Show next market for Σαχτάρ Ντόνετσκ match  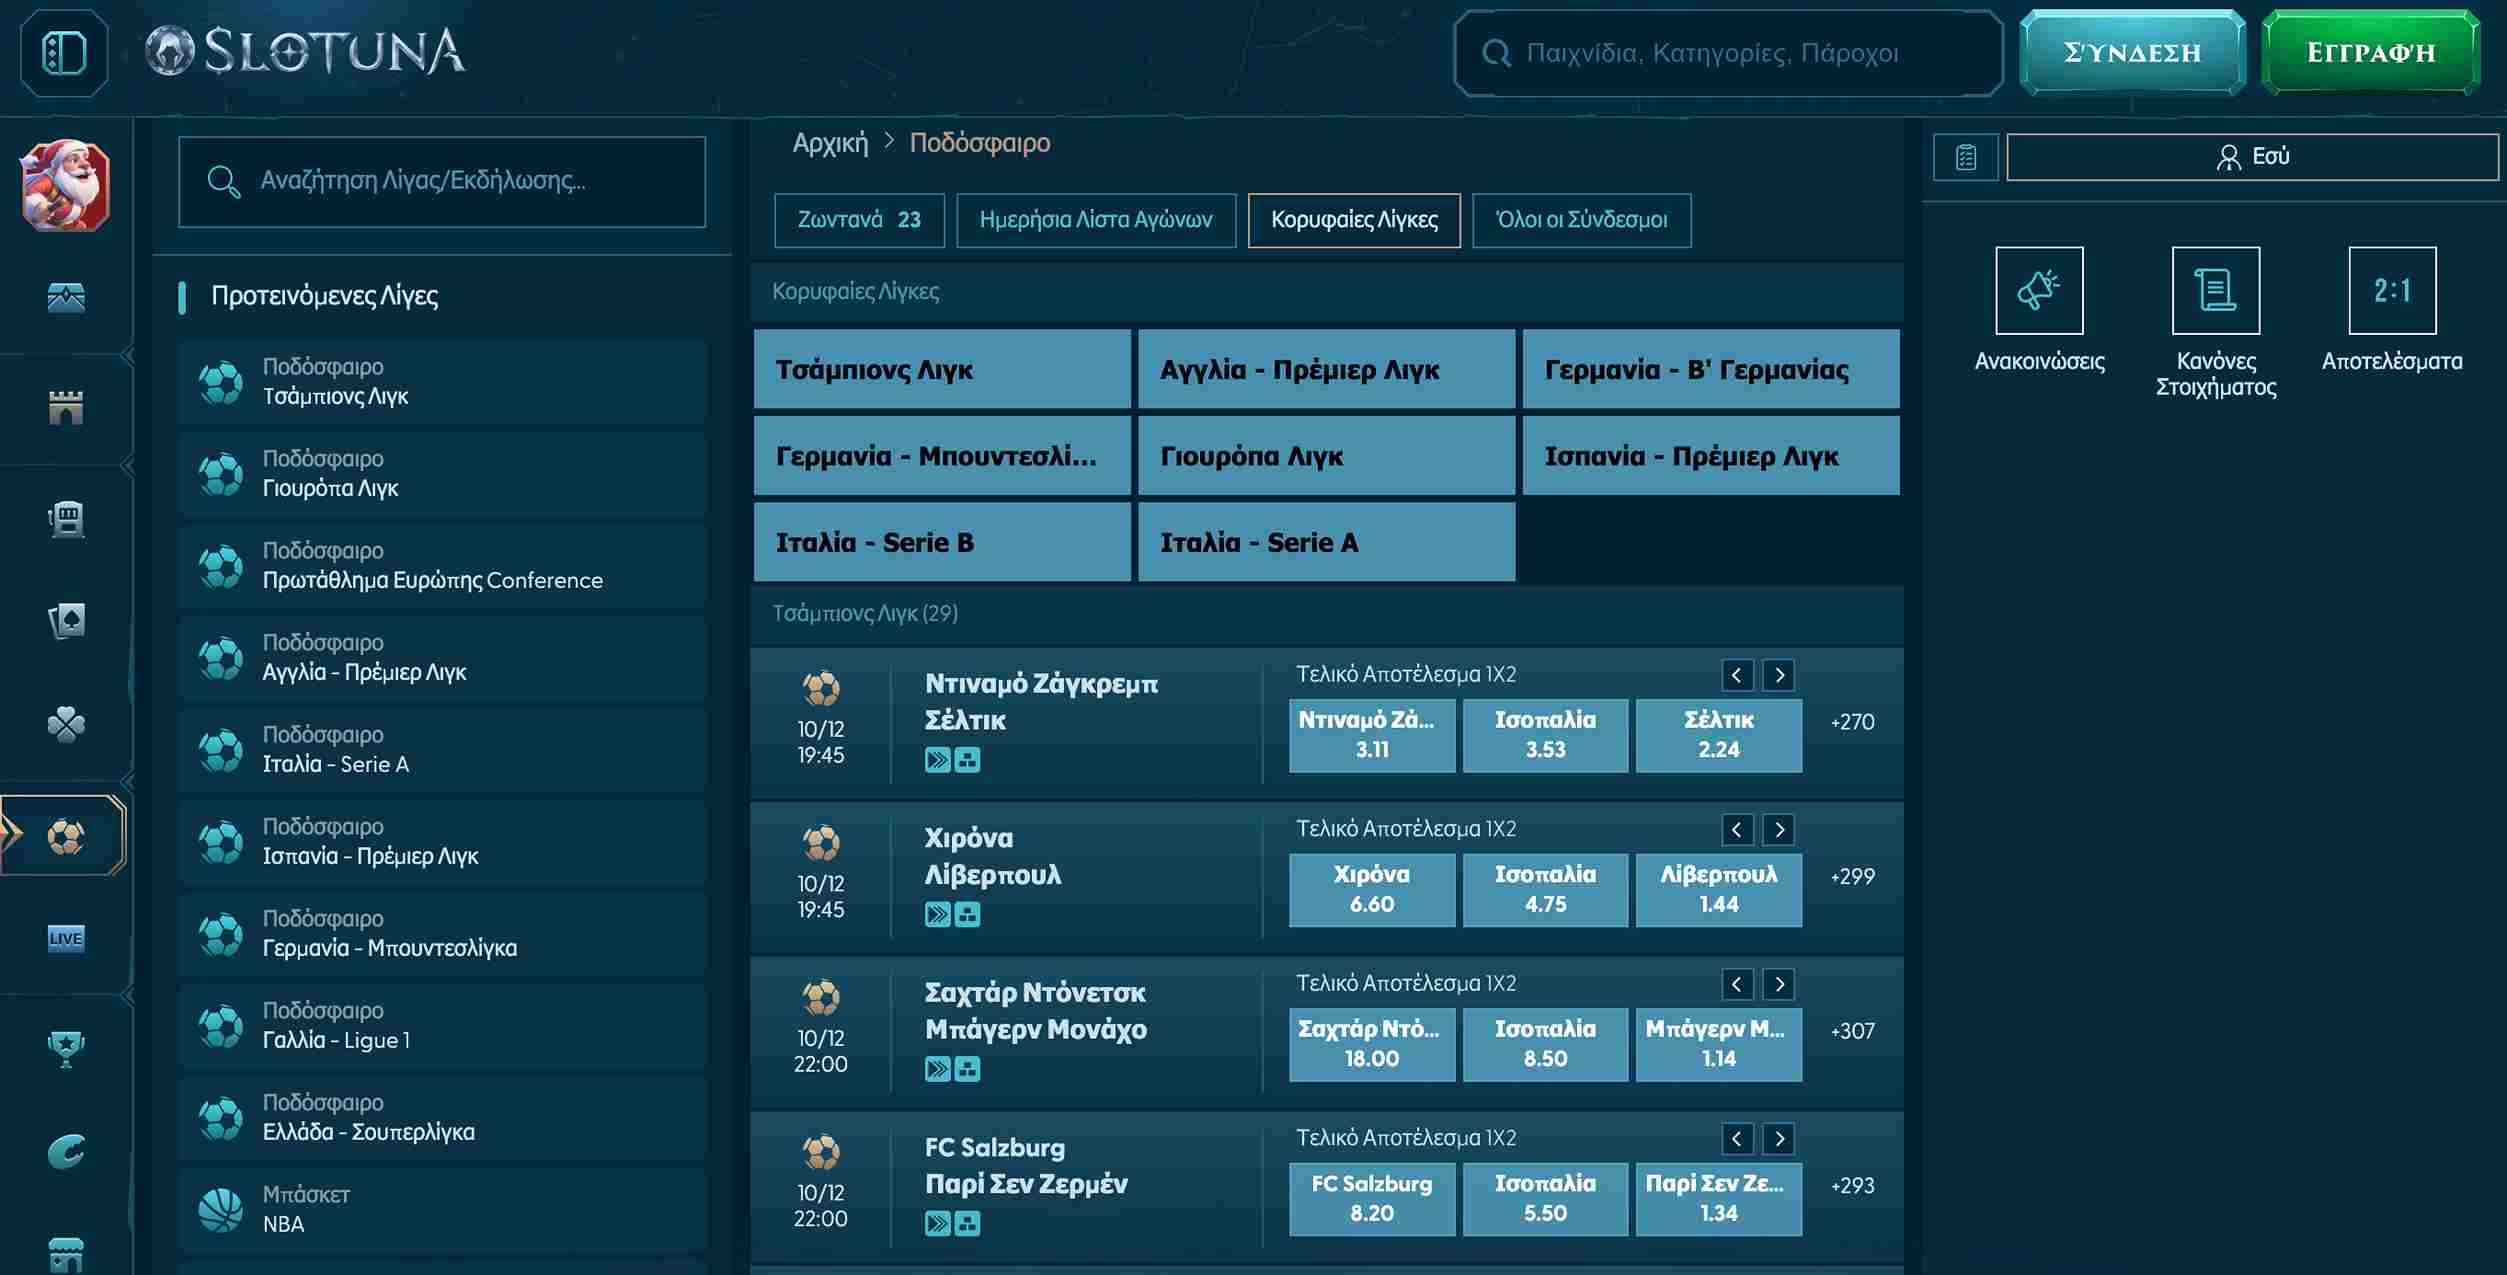[1779, 984]
